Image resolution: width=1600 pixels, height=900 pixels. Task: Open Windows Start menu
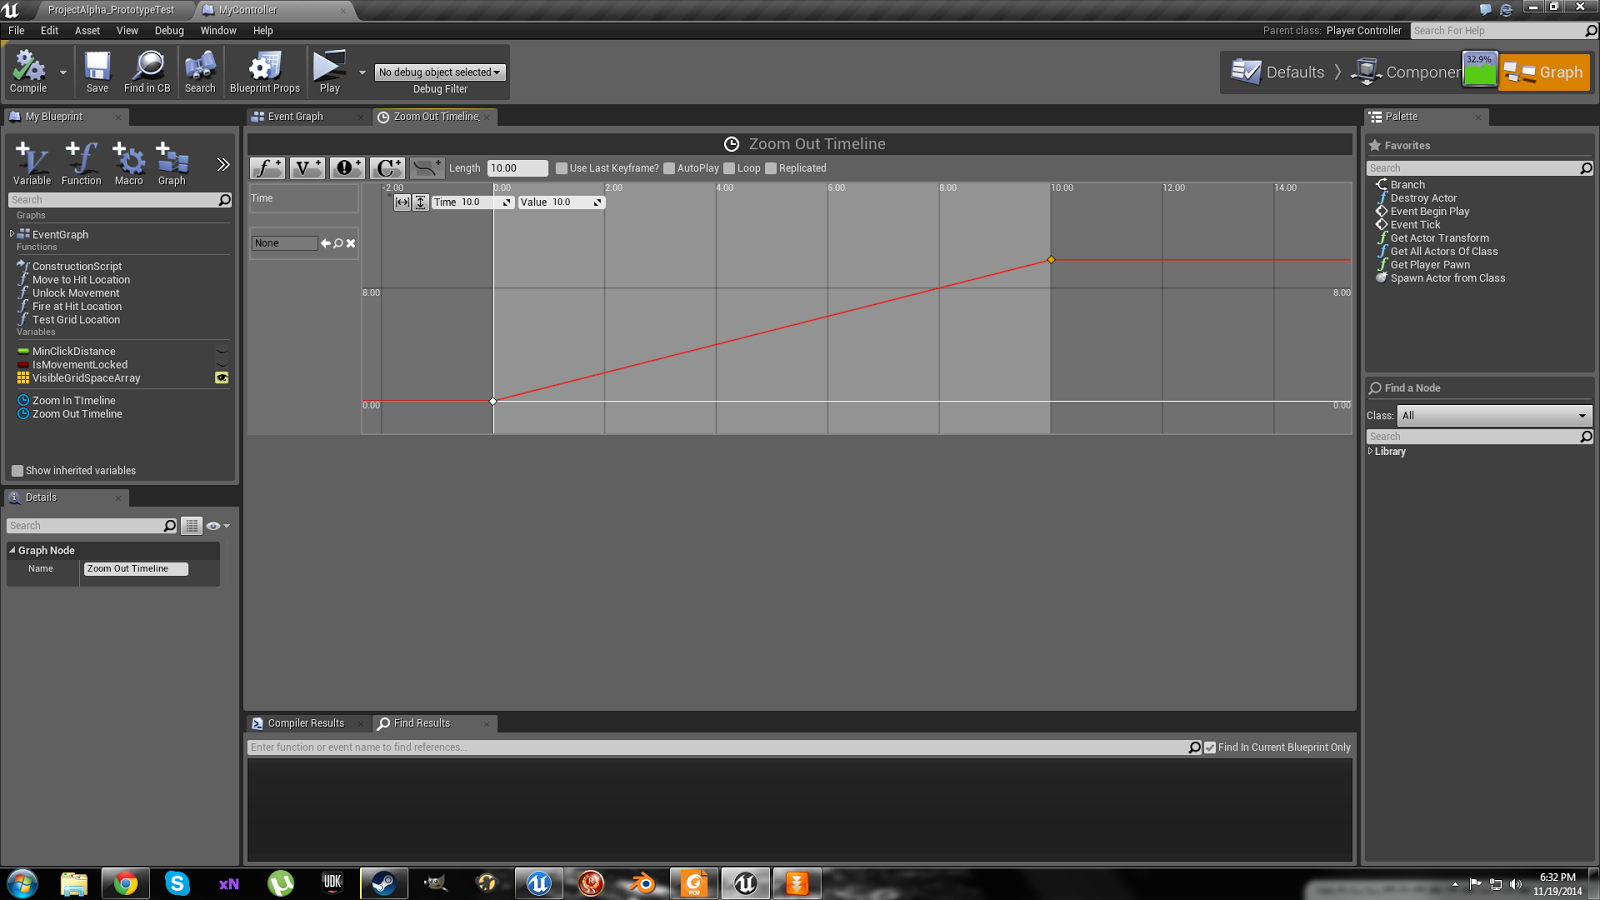22,883
